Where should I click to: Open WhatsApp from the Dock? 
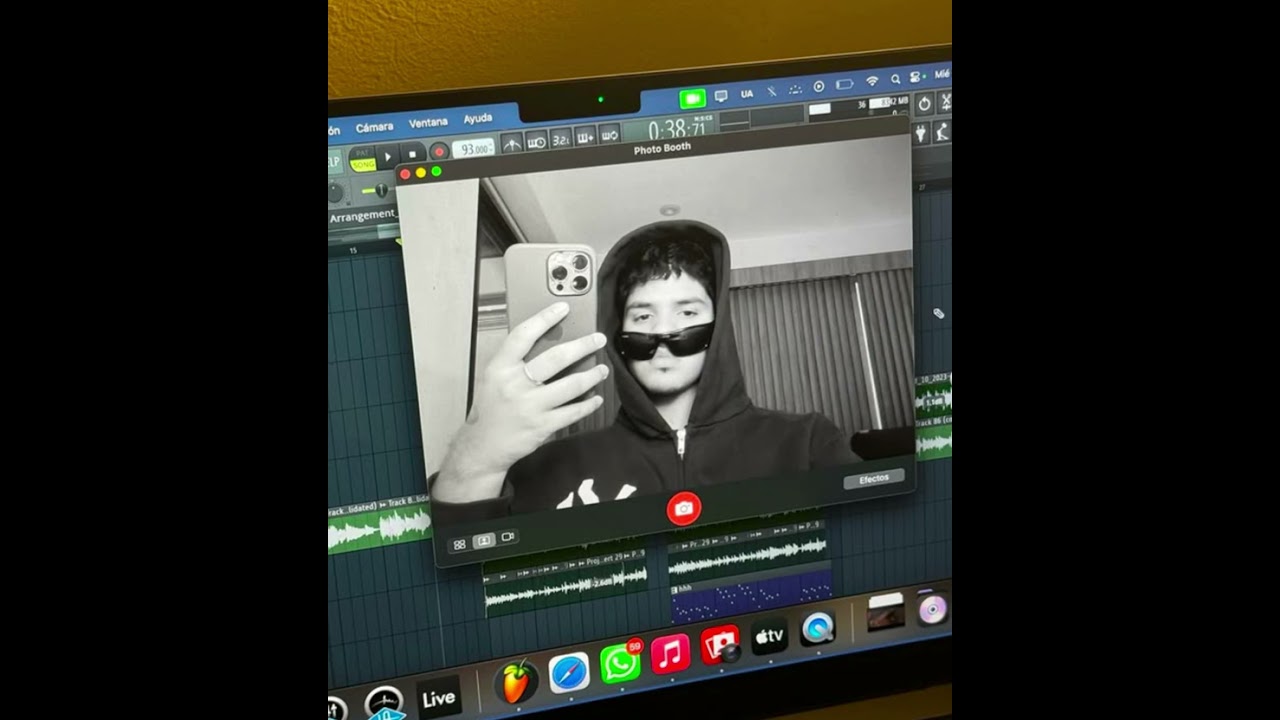tap(621, 663)
